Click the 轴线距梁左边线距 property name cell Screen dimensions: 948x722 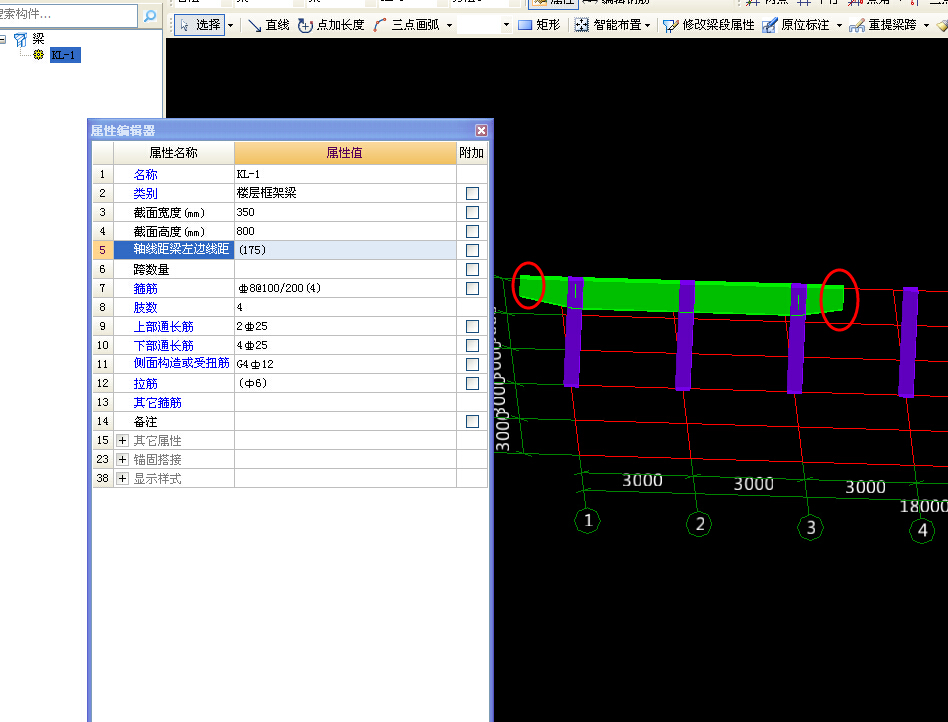pos(174,250)
